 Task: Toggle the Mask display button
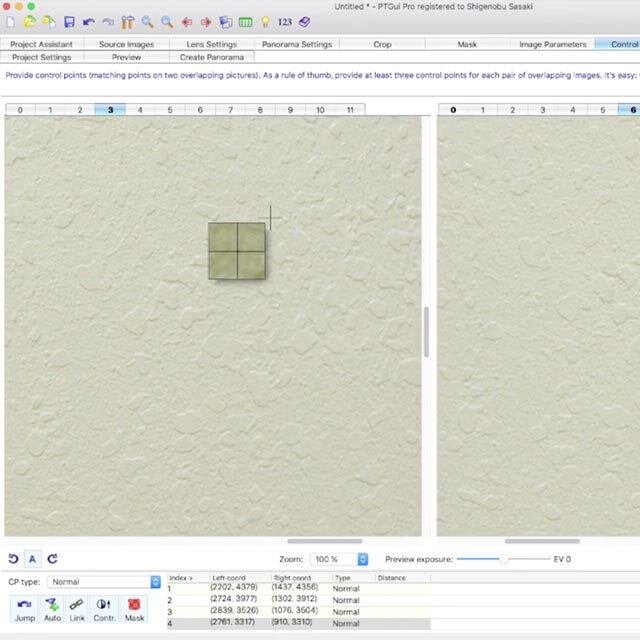click(x=134, y=609)
